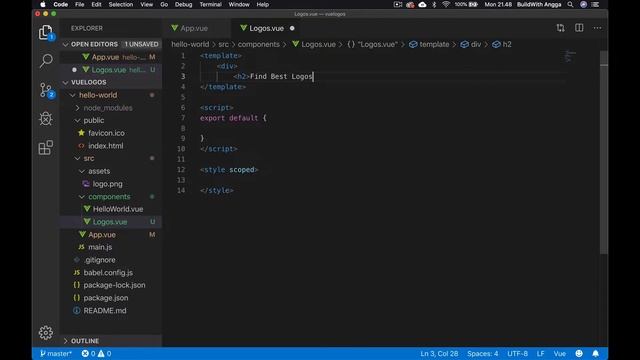Viewport: 640px width, 360px height.
Task: Open package-lock.json in explorer tree
Action: [114, 285]
